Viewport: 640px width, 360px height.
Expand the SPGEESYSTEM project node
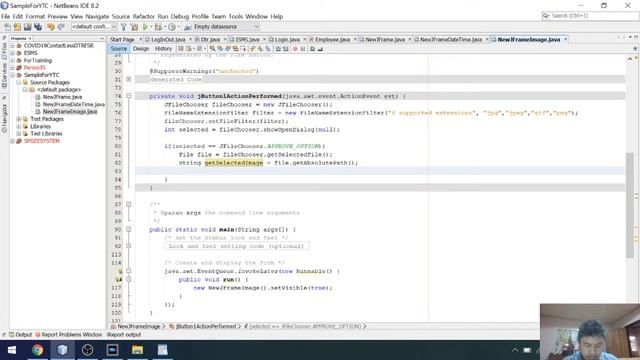13,141
